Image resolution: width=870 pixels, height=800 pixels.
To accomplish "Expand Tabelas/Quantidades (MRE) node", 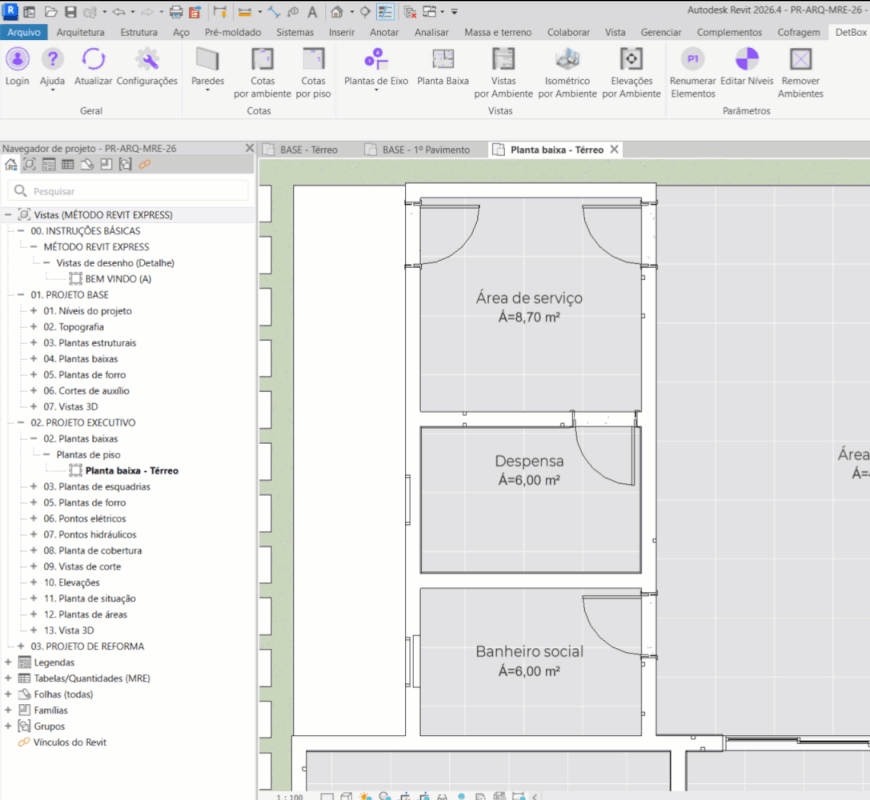I will [8, 678].
